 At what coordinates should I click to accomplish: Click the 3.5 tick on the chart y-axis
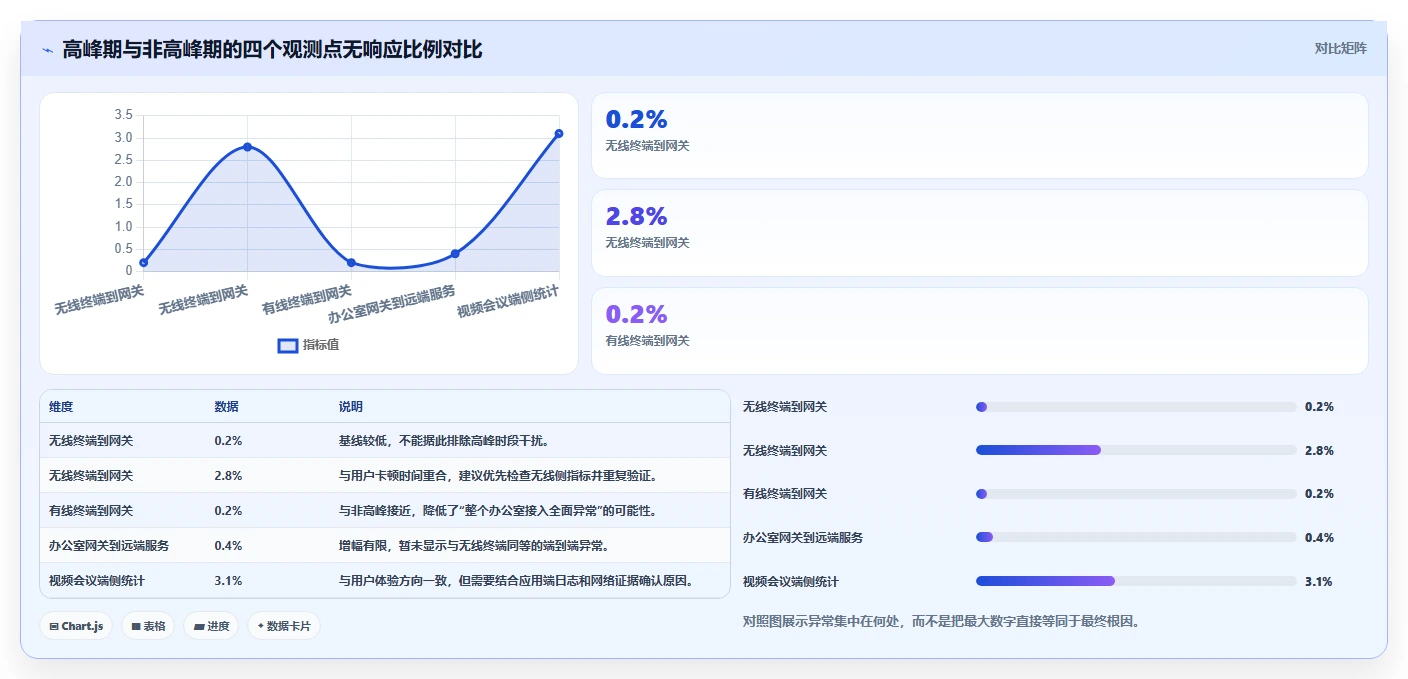click(123, 115)
